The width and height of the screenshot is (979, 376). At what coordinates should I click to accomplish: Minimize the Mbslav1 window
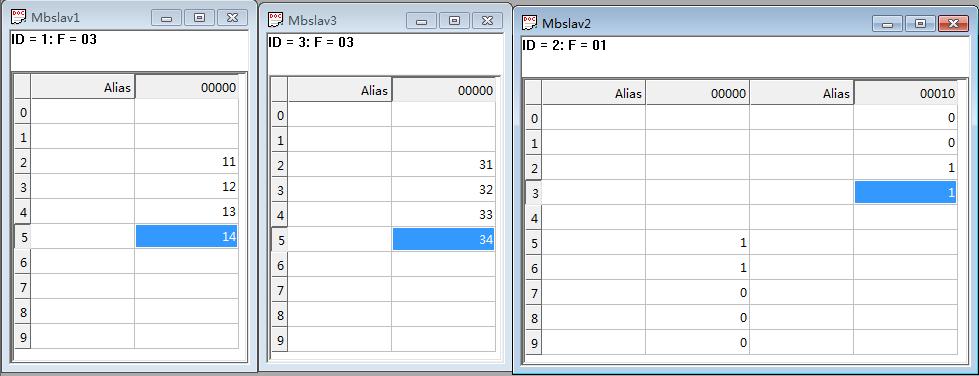coord(166,17)
